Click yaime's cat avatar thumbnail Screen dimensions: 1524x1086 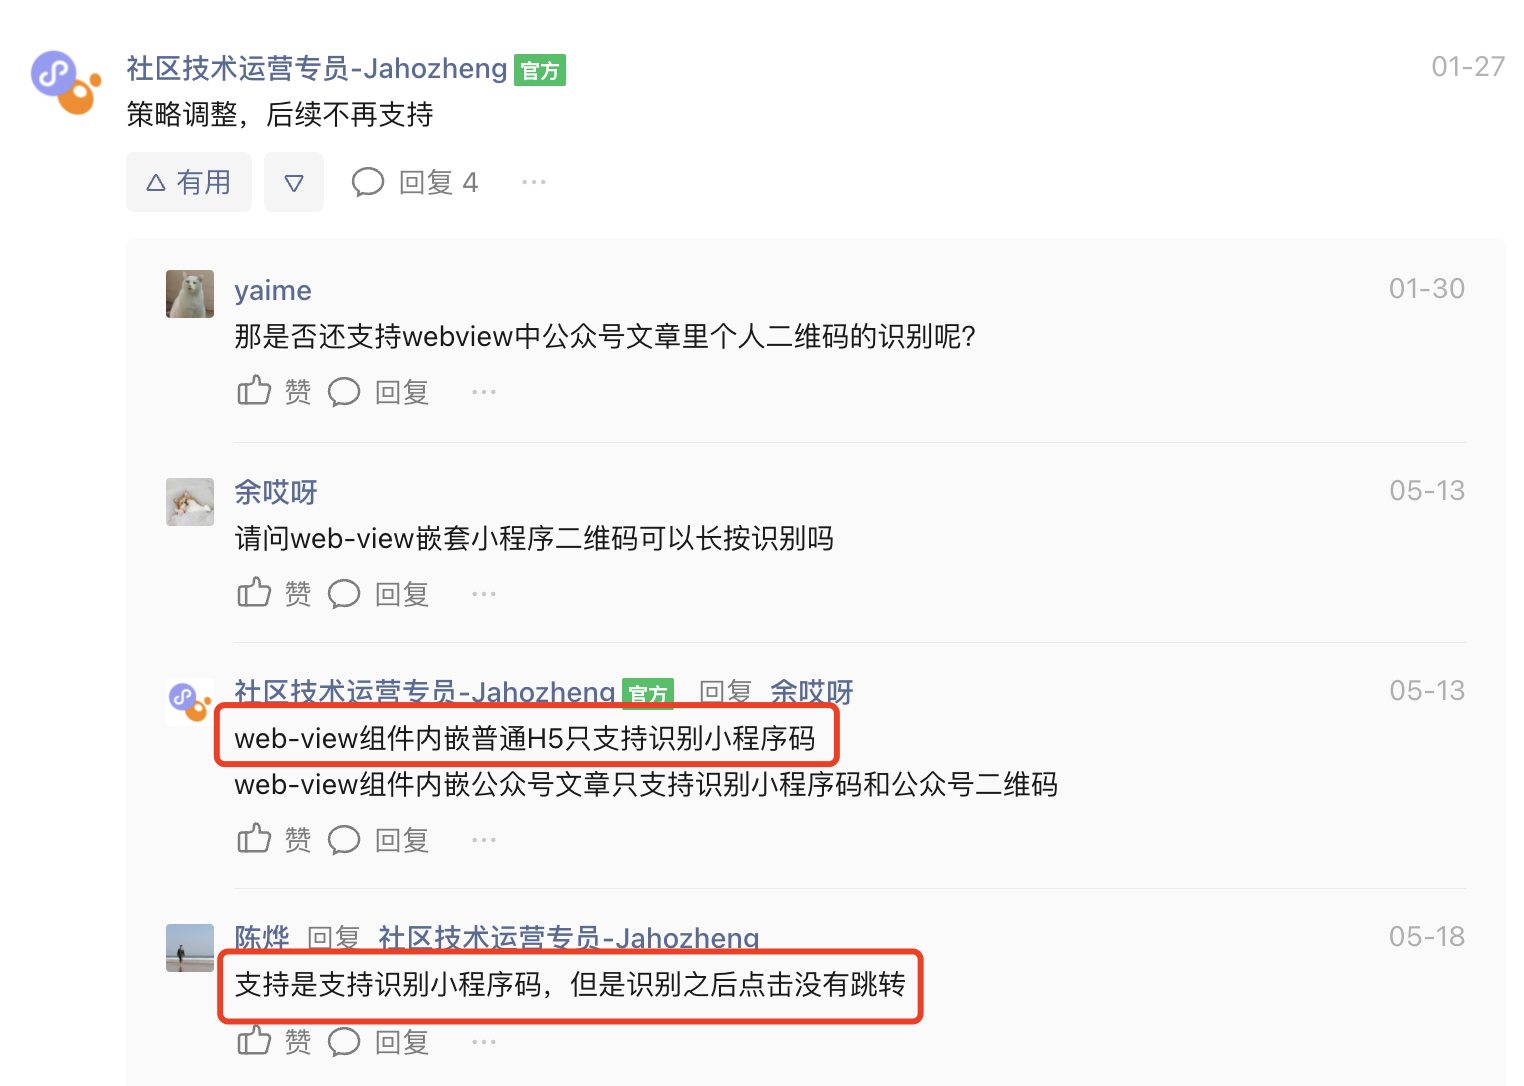point(190,294)
